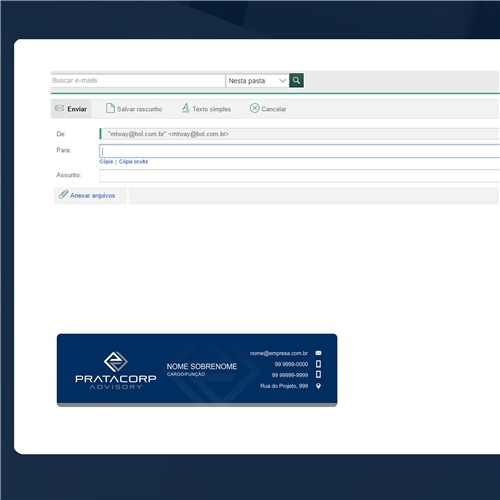500x500 pixels.
Task: Click the envelope icon beside Enviar
Action: [x=59, y=108]
